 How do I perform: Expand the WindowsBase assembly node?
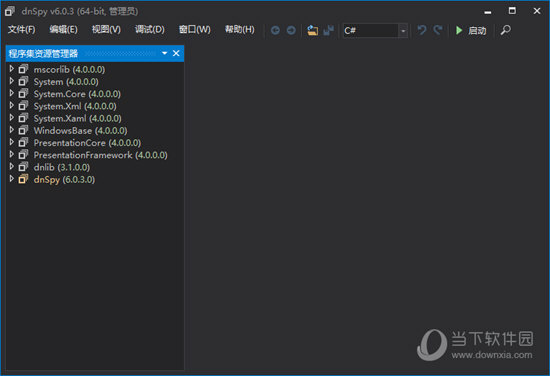click(x=12, y=130)
